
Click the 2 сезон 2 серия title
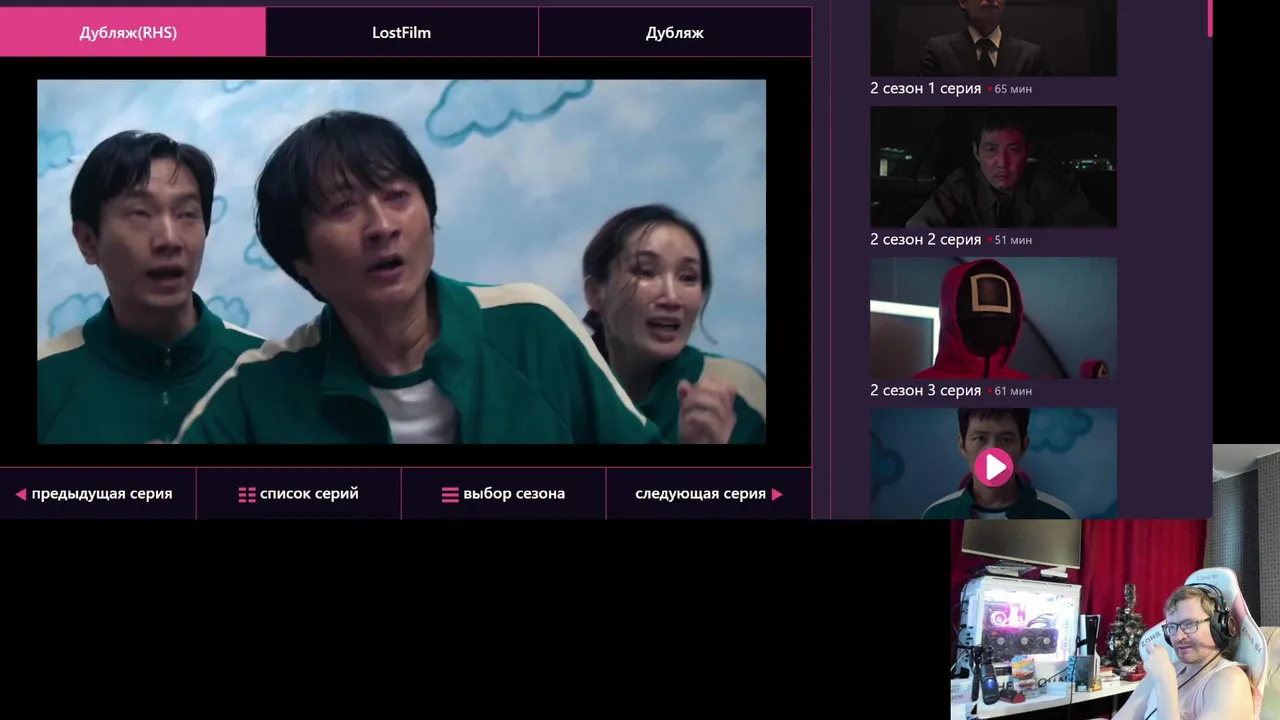click(925, 239)
